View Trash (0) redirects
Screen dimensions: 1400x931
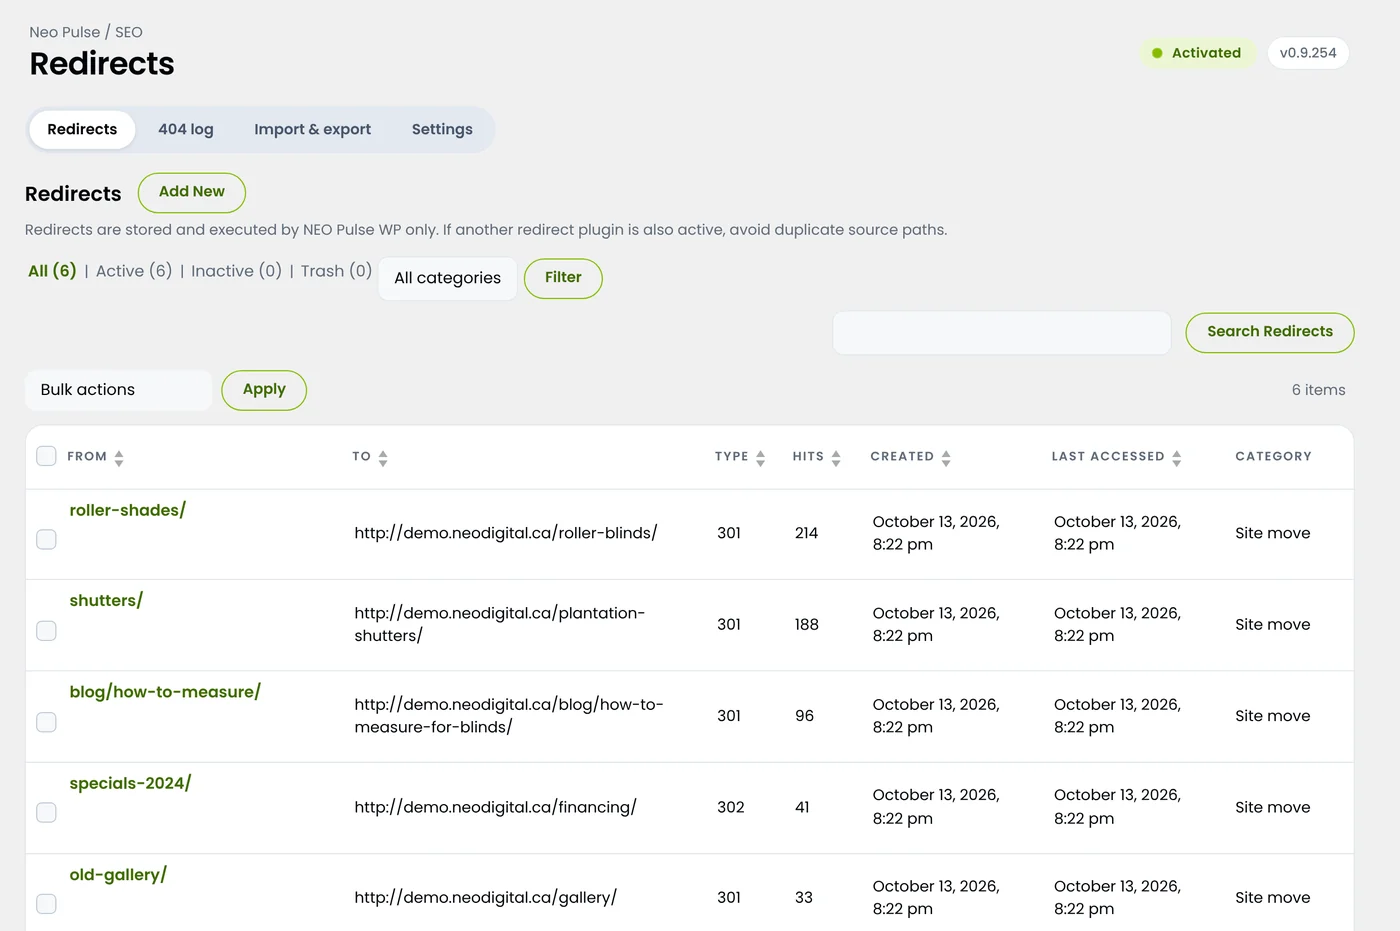(336, 271)
